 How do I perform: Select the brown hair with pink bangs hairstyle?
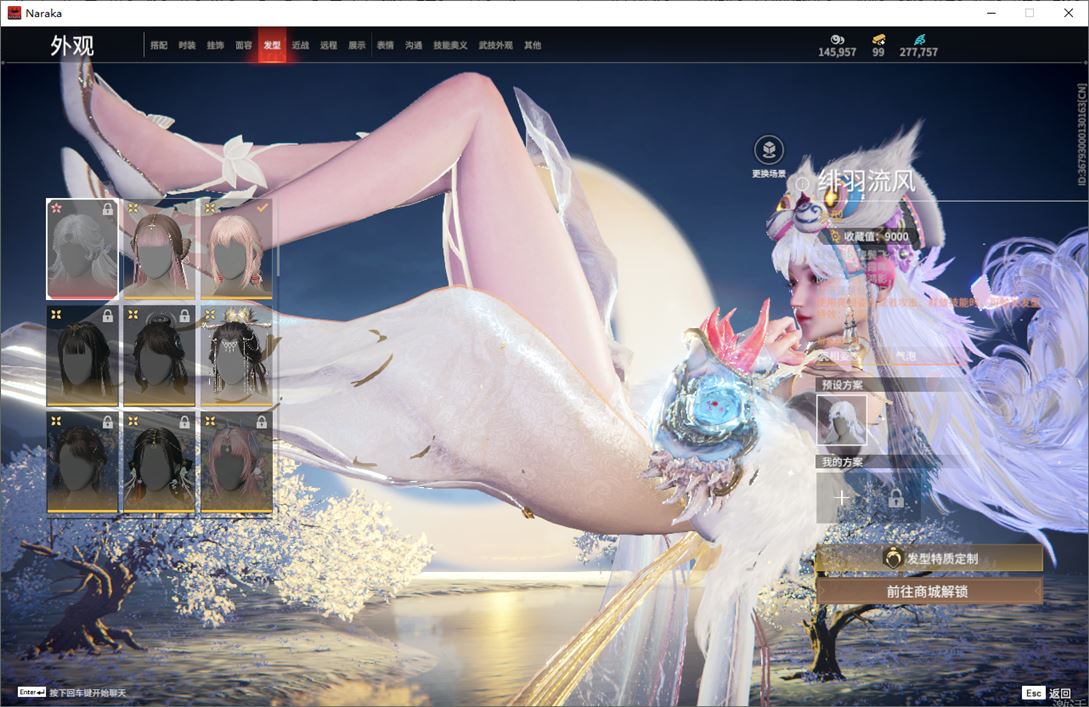click(x=159, y=249)
